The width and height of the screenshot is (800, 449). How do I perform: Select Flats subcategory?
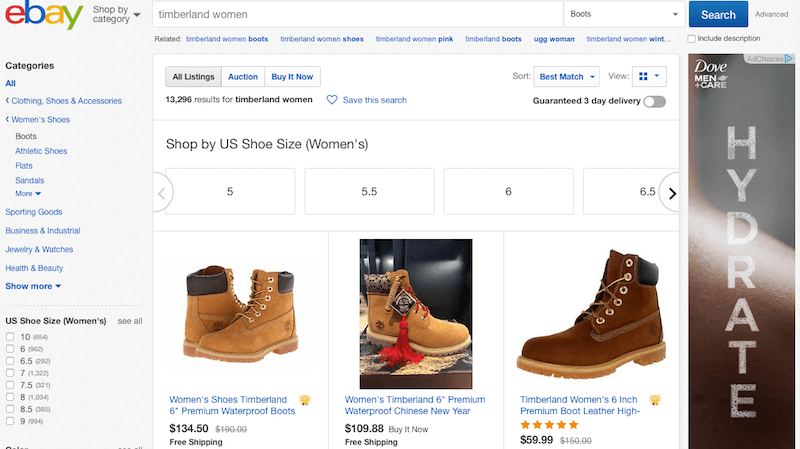pos(23,166)
